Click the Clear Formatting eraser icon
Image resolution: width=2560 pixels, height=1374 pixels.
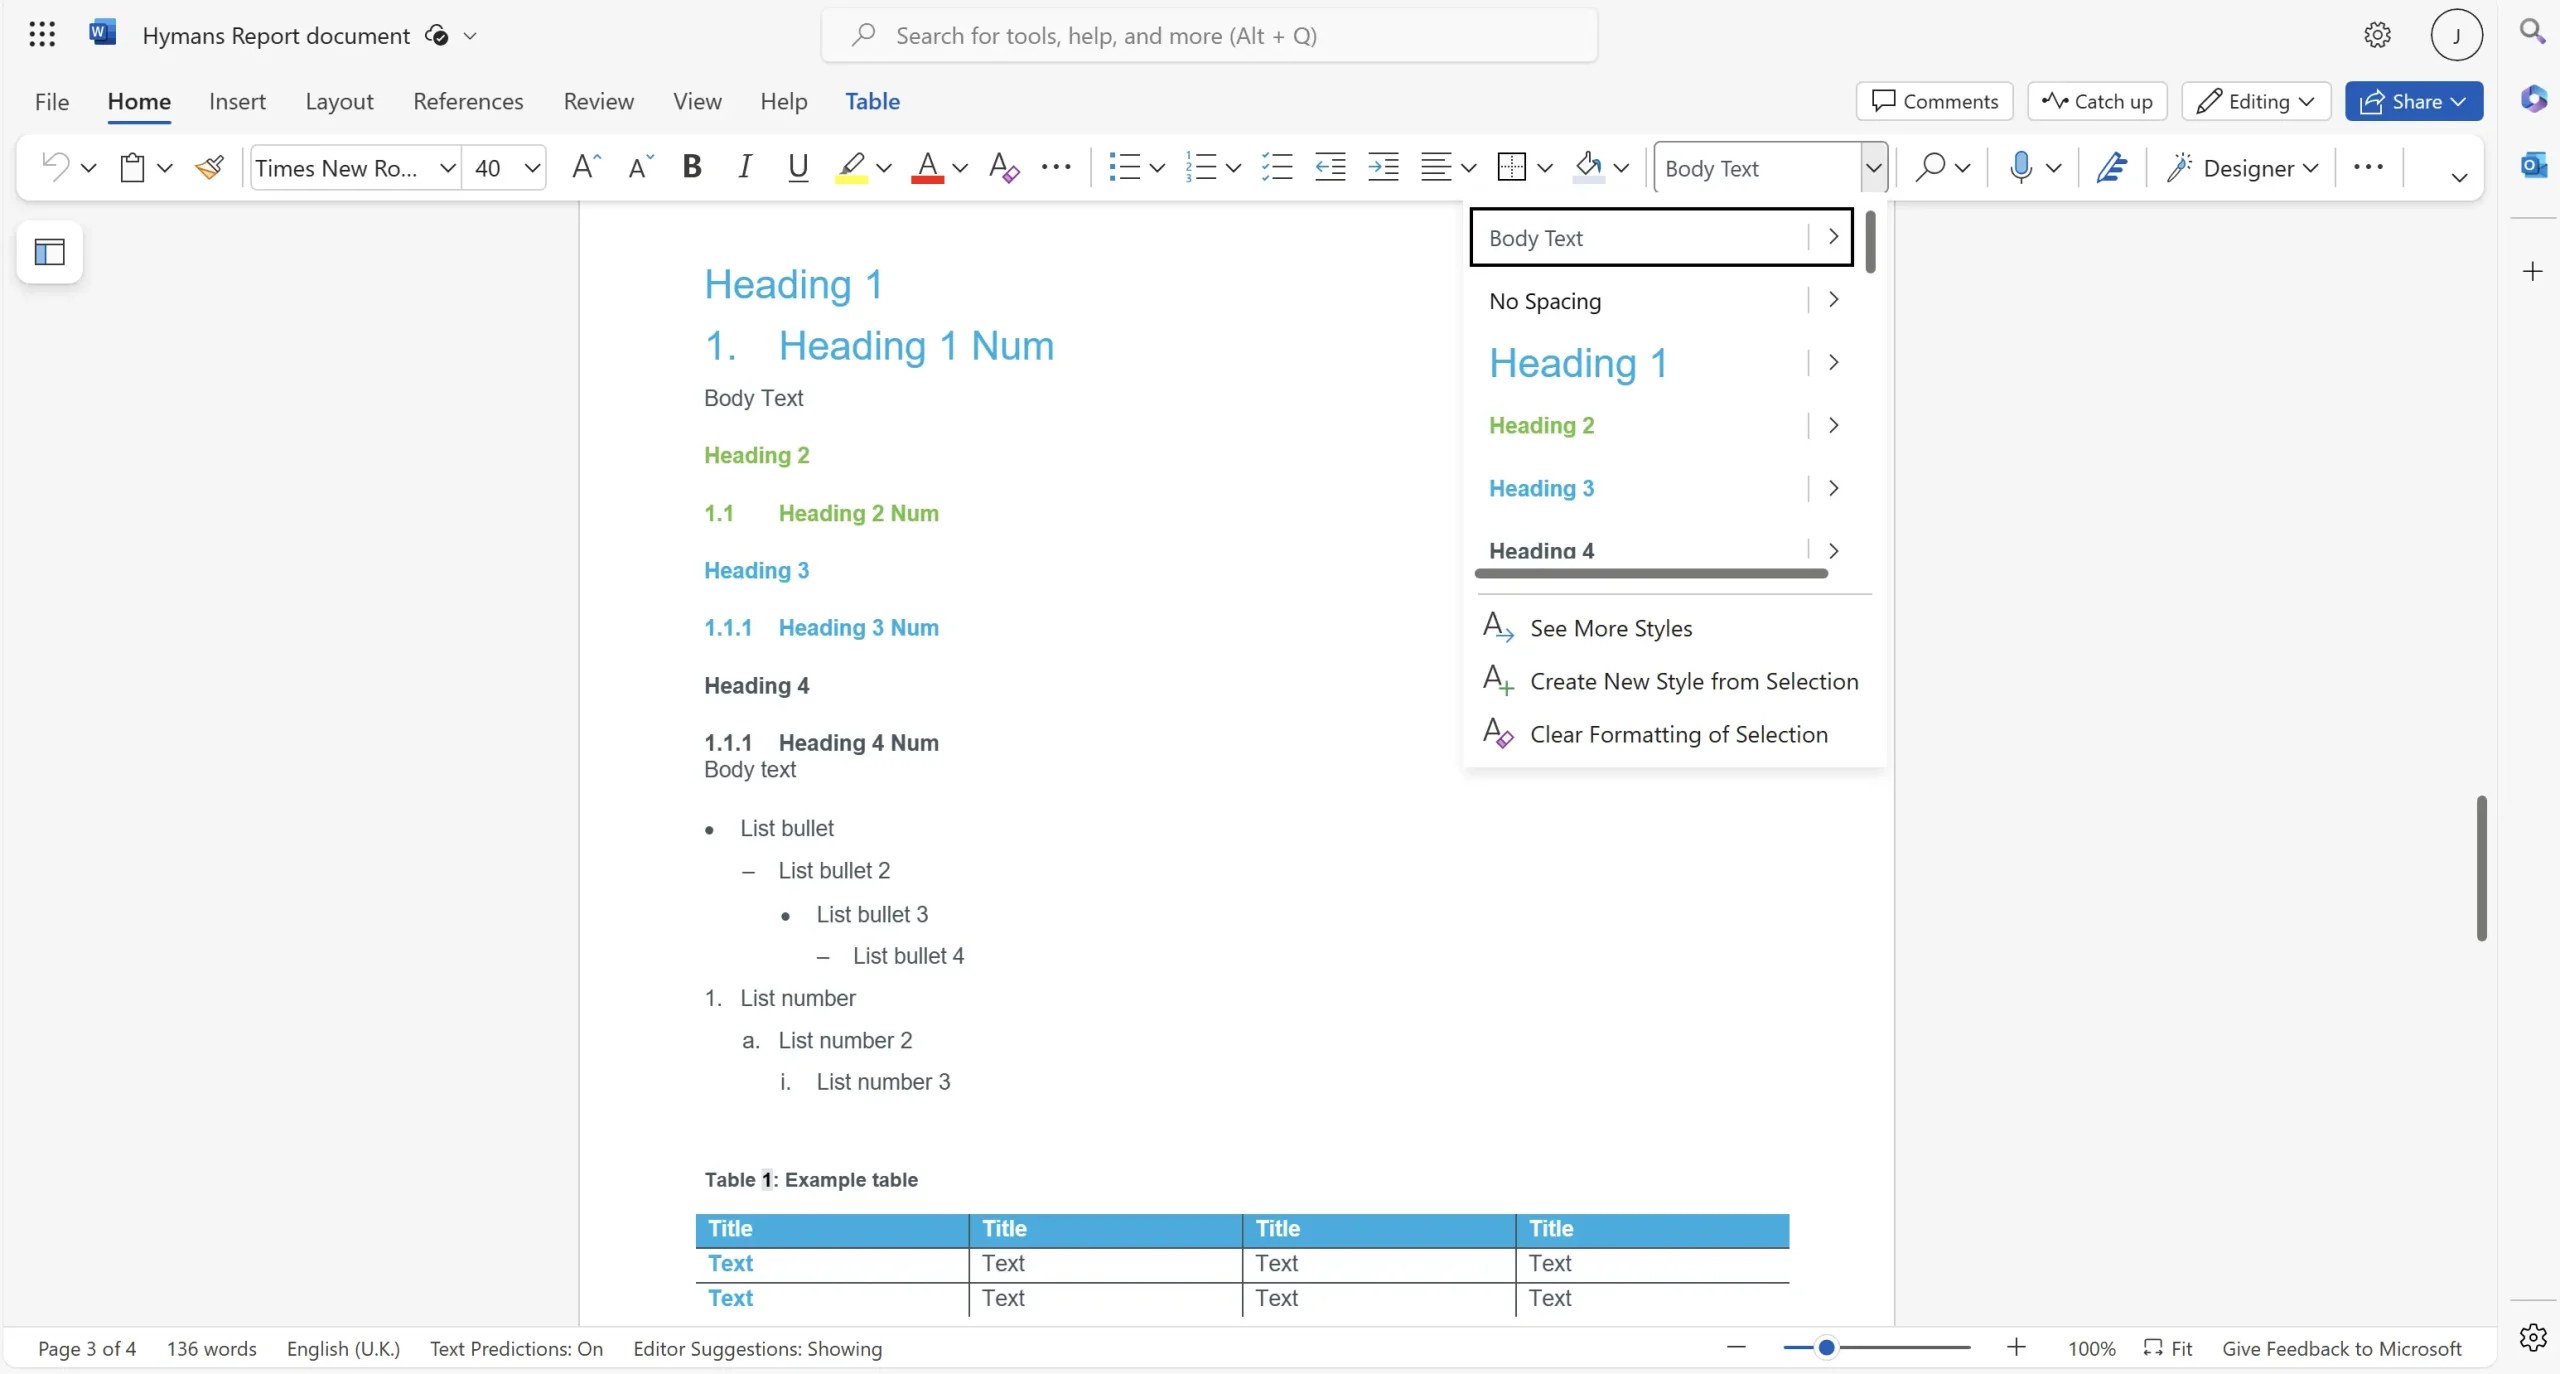click(1003, 167)
